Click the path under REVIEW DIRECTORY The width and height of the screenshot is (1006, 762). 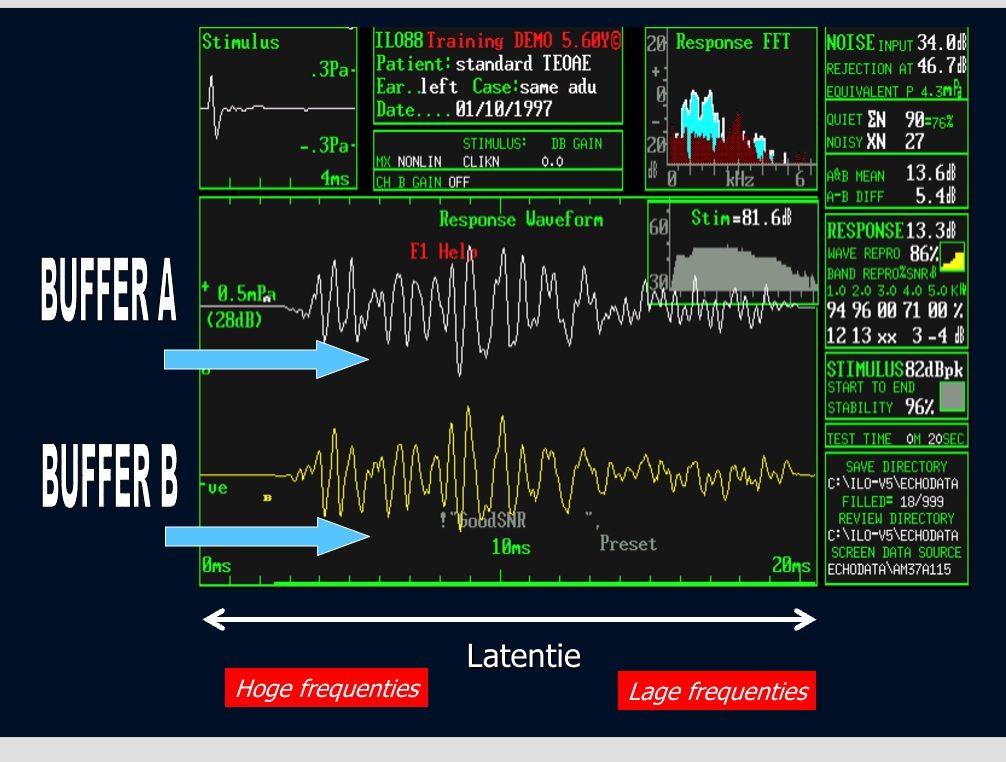pos(892,536)
